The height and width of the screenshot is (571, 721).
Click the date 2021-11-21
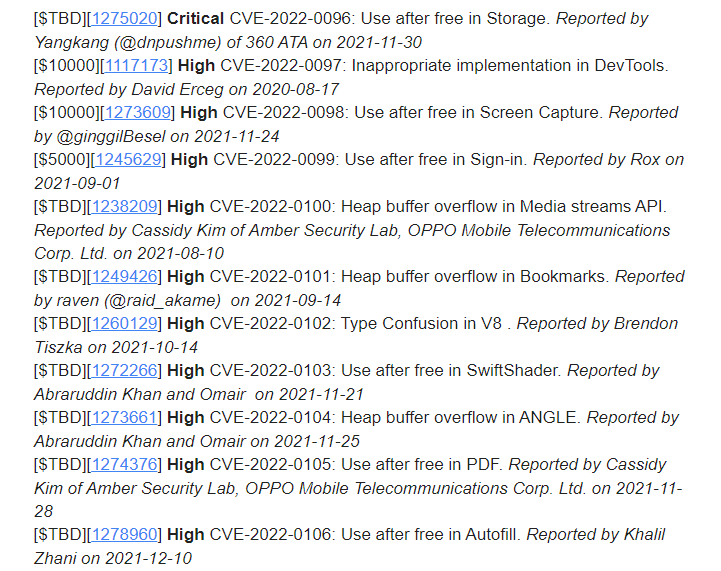tap(321, 394)
